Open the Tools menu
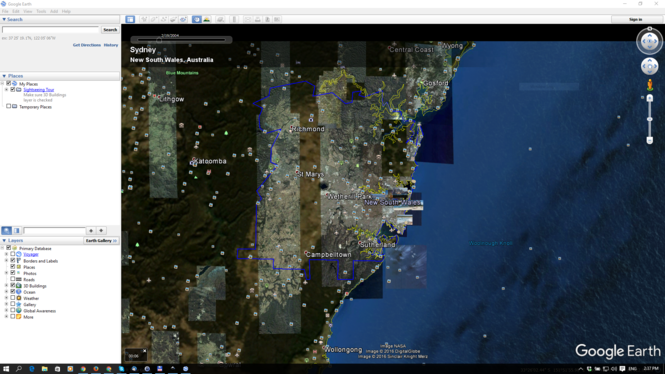 pos(41,11)
